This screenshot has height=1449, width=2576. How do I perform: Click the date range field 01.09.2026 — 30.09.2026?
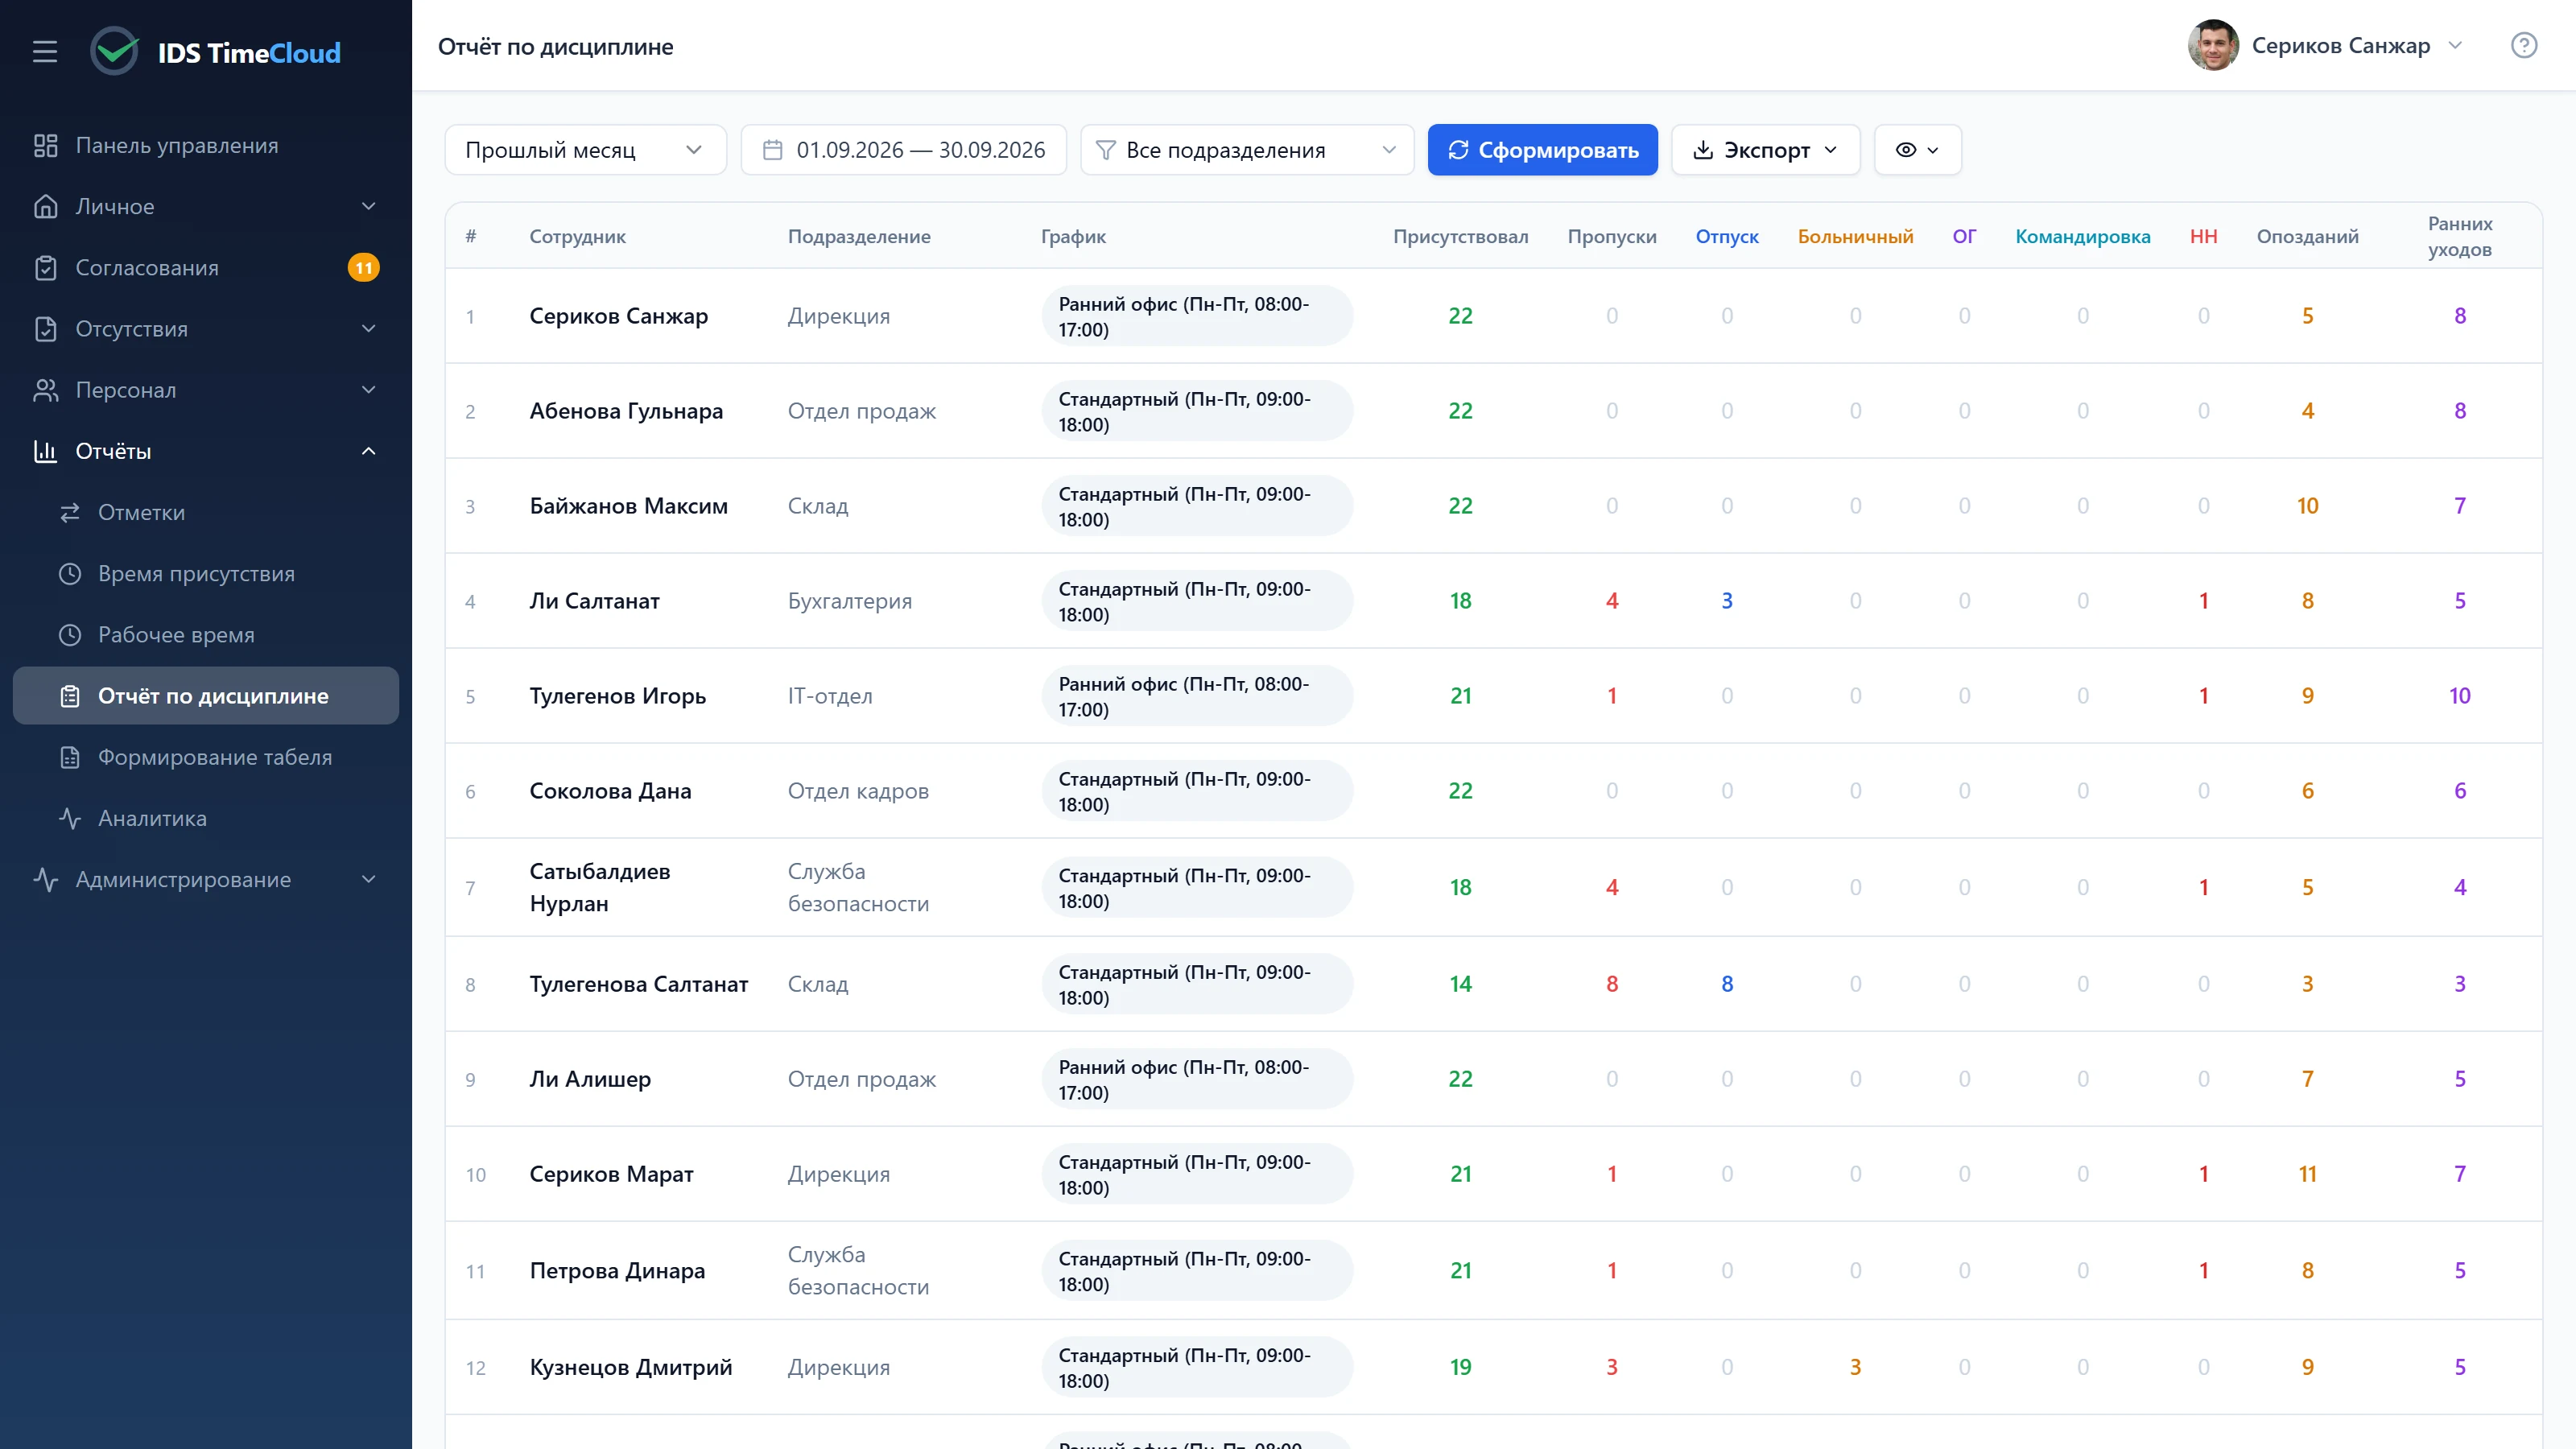click(x=904, y=150)
